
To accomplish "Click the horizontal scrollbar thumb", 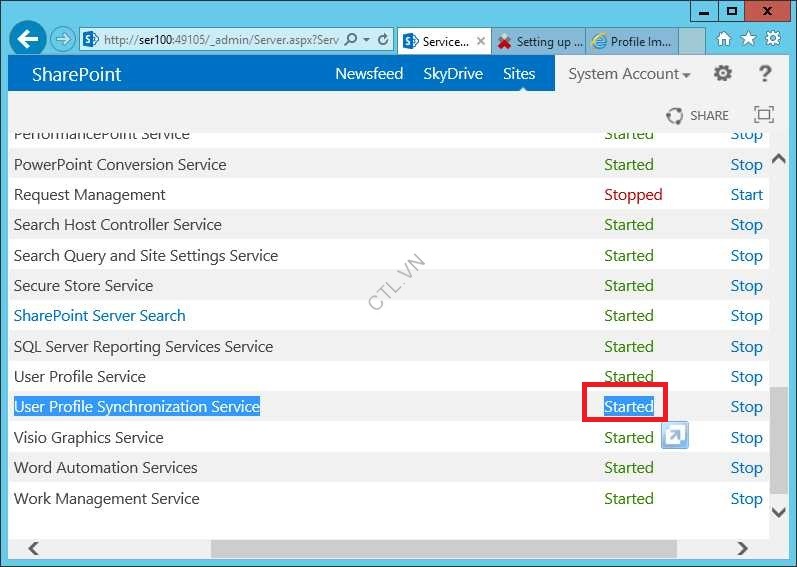I will [x=444, y=549].
